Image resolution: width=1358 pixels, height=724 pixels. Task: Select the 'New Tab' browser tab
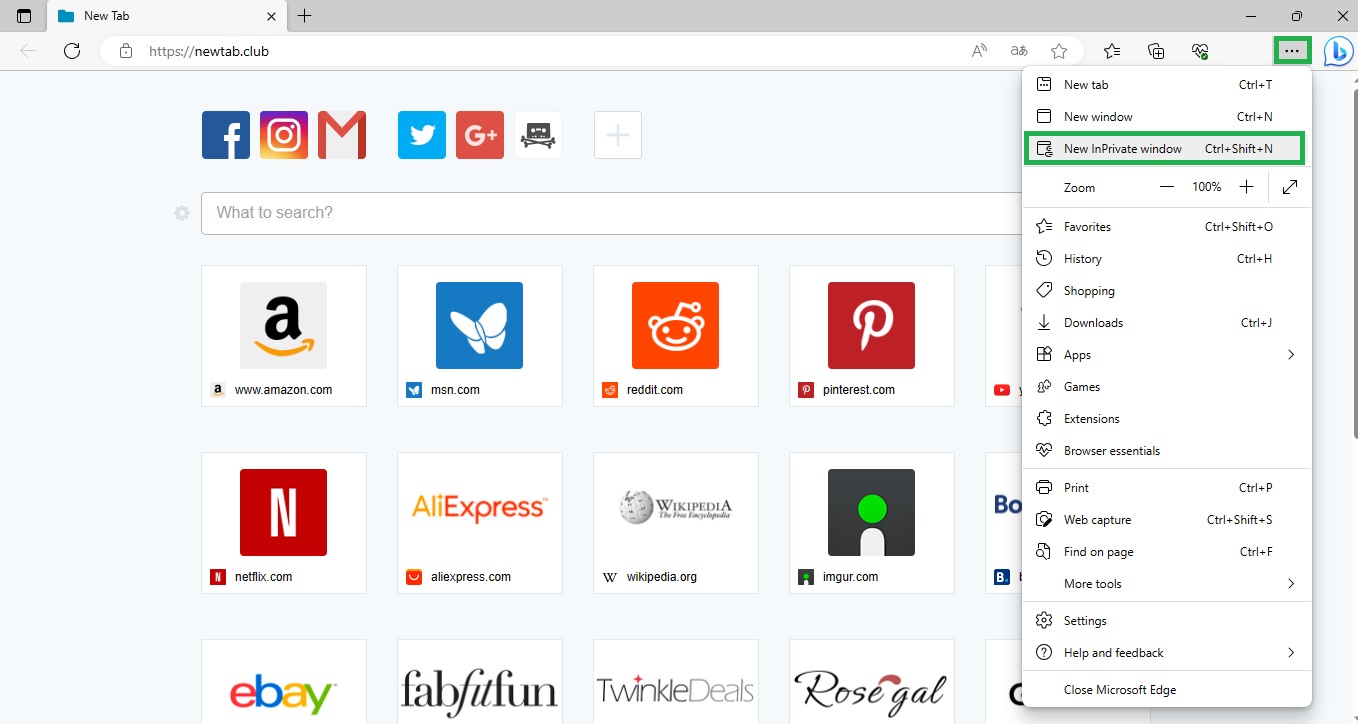pos(167,16)
